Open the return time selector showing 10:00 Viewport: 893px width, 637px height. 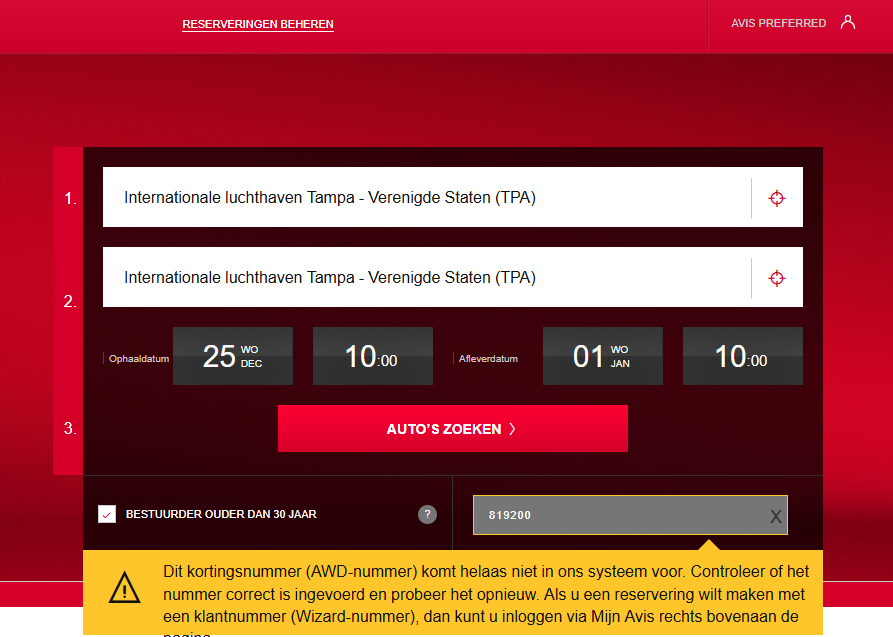(x=742, y=356)
